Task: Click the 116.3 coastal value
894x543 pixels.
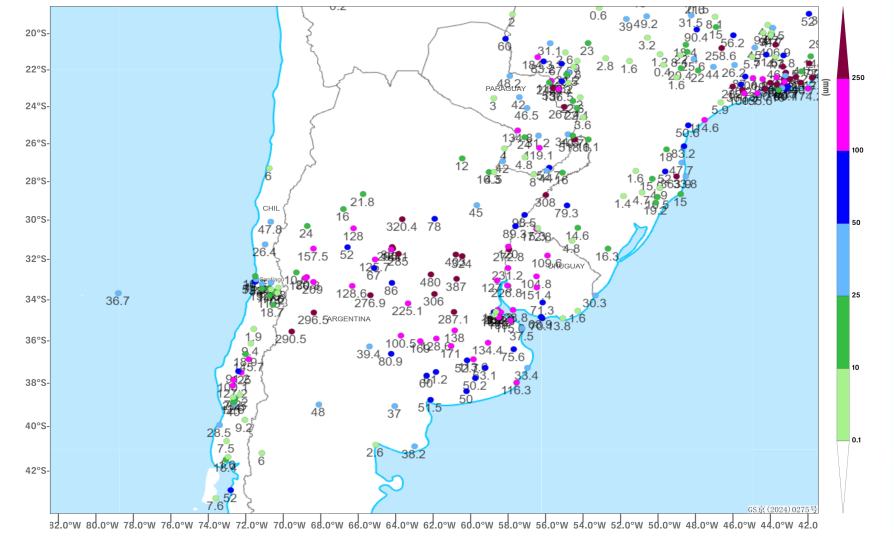Action: coord(516,391)
